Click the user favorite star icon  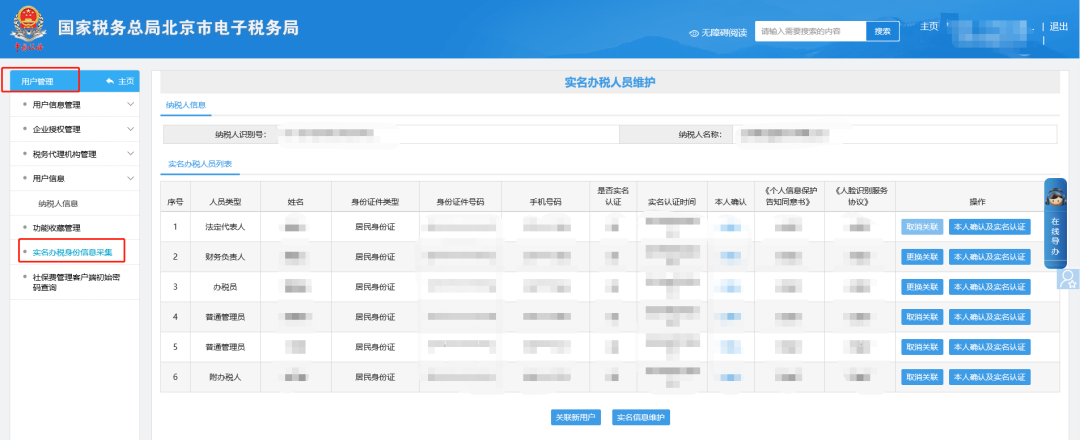1069,279
